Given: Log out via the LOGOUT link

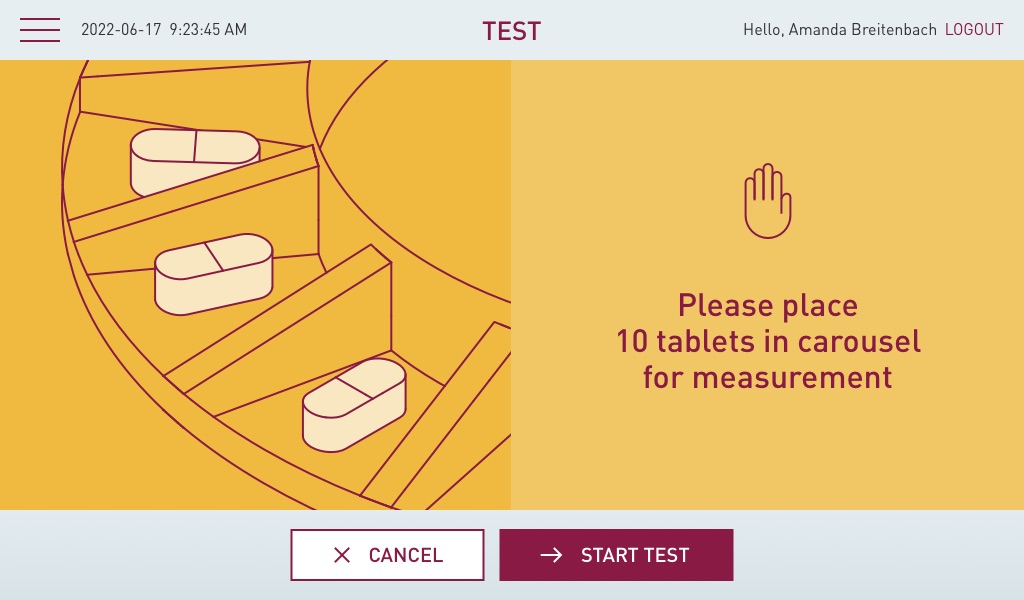Looking at the screenshot, I should click(974, 30).
